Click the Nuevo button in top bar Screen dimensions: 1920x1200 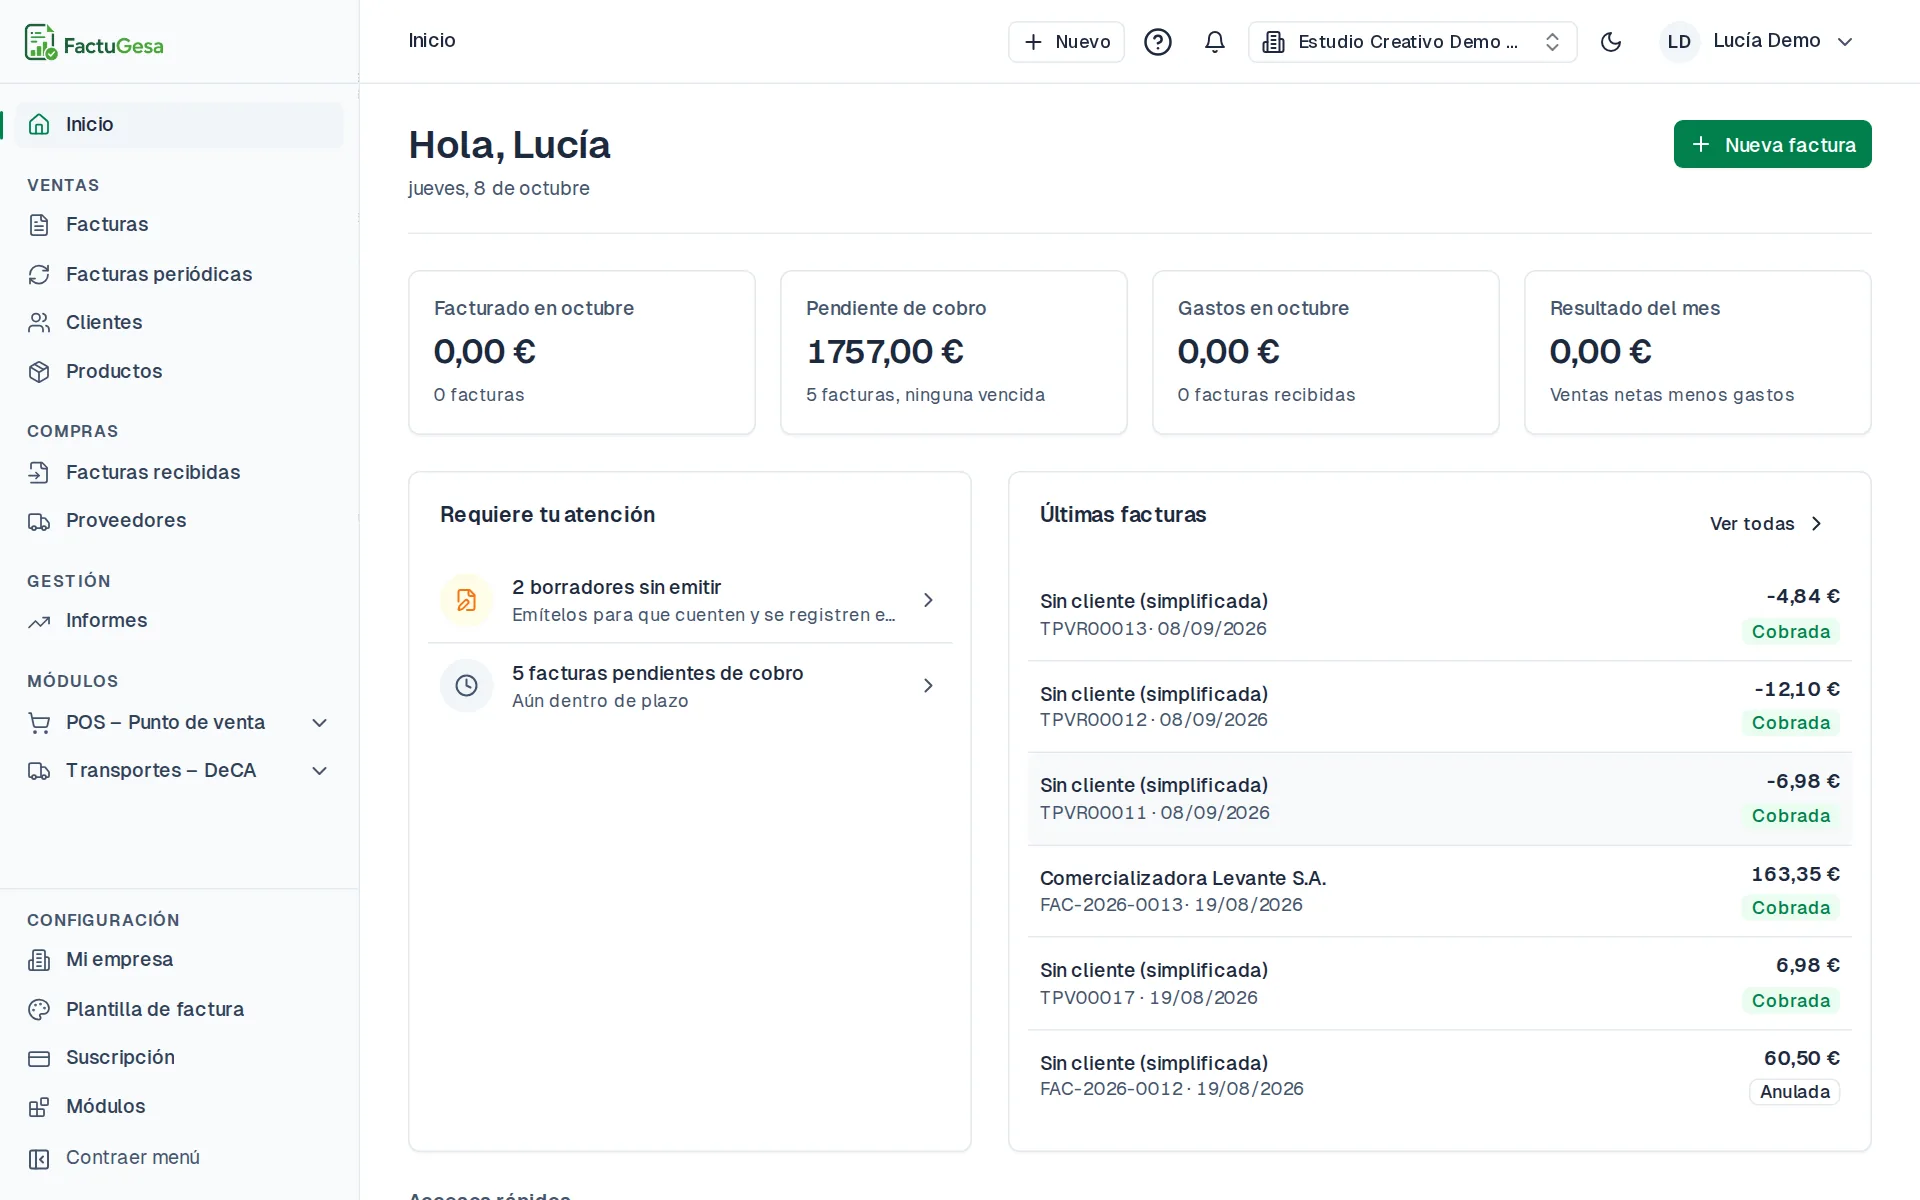[1066, 42]
